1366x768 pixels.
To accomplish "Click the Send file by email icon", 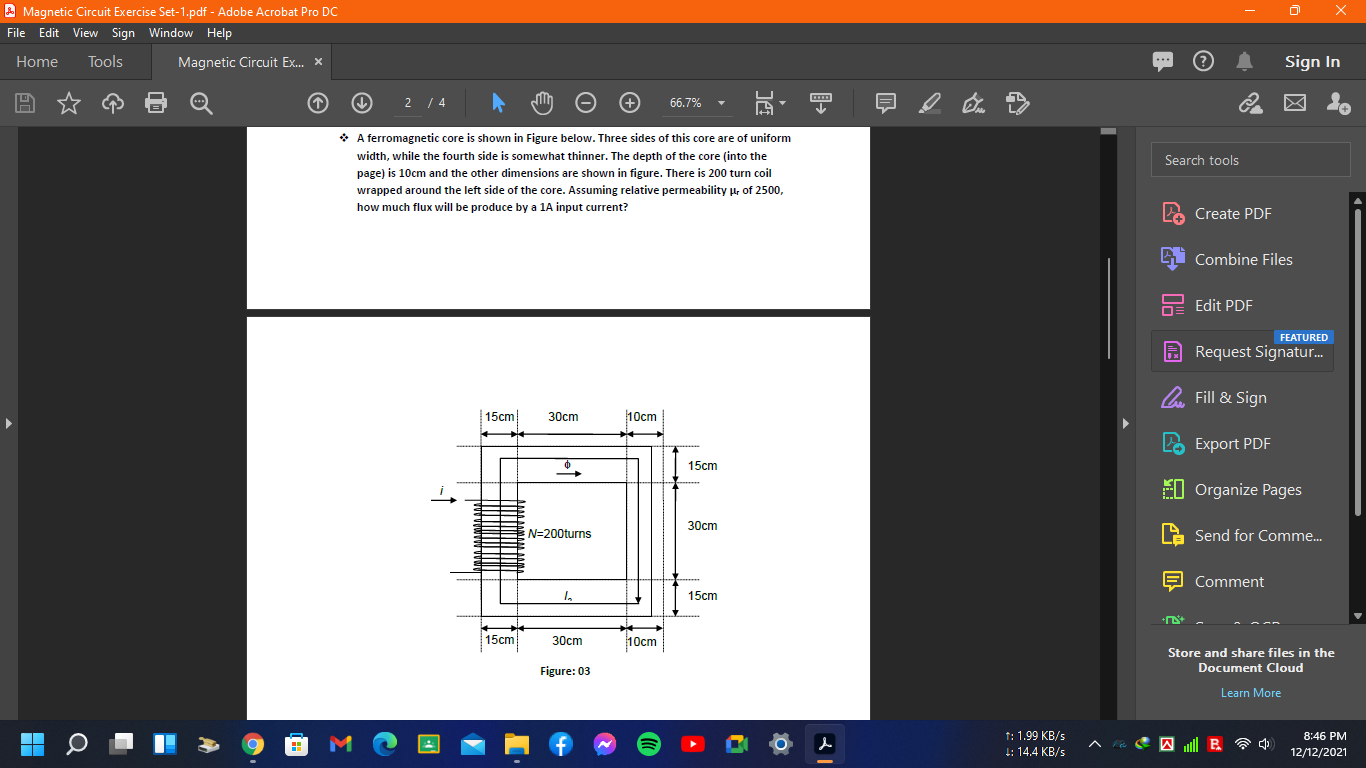I will coord(1295,103).
